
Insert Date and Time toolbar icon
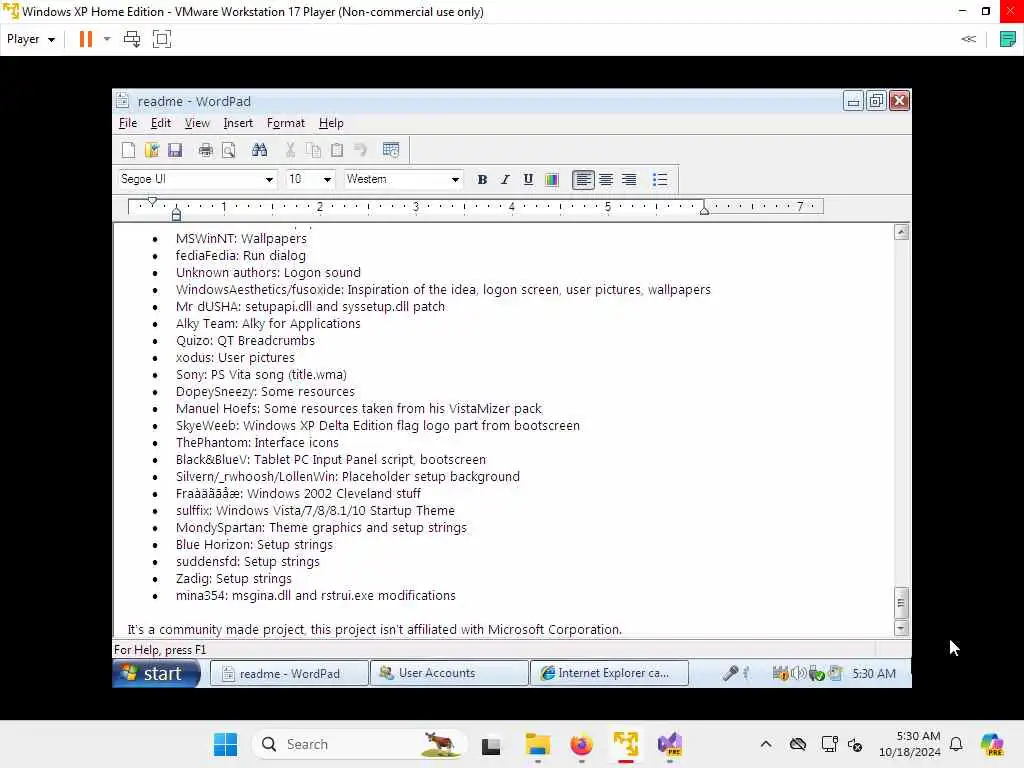[x=391, y=150]
